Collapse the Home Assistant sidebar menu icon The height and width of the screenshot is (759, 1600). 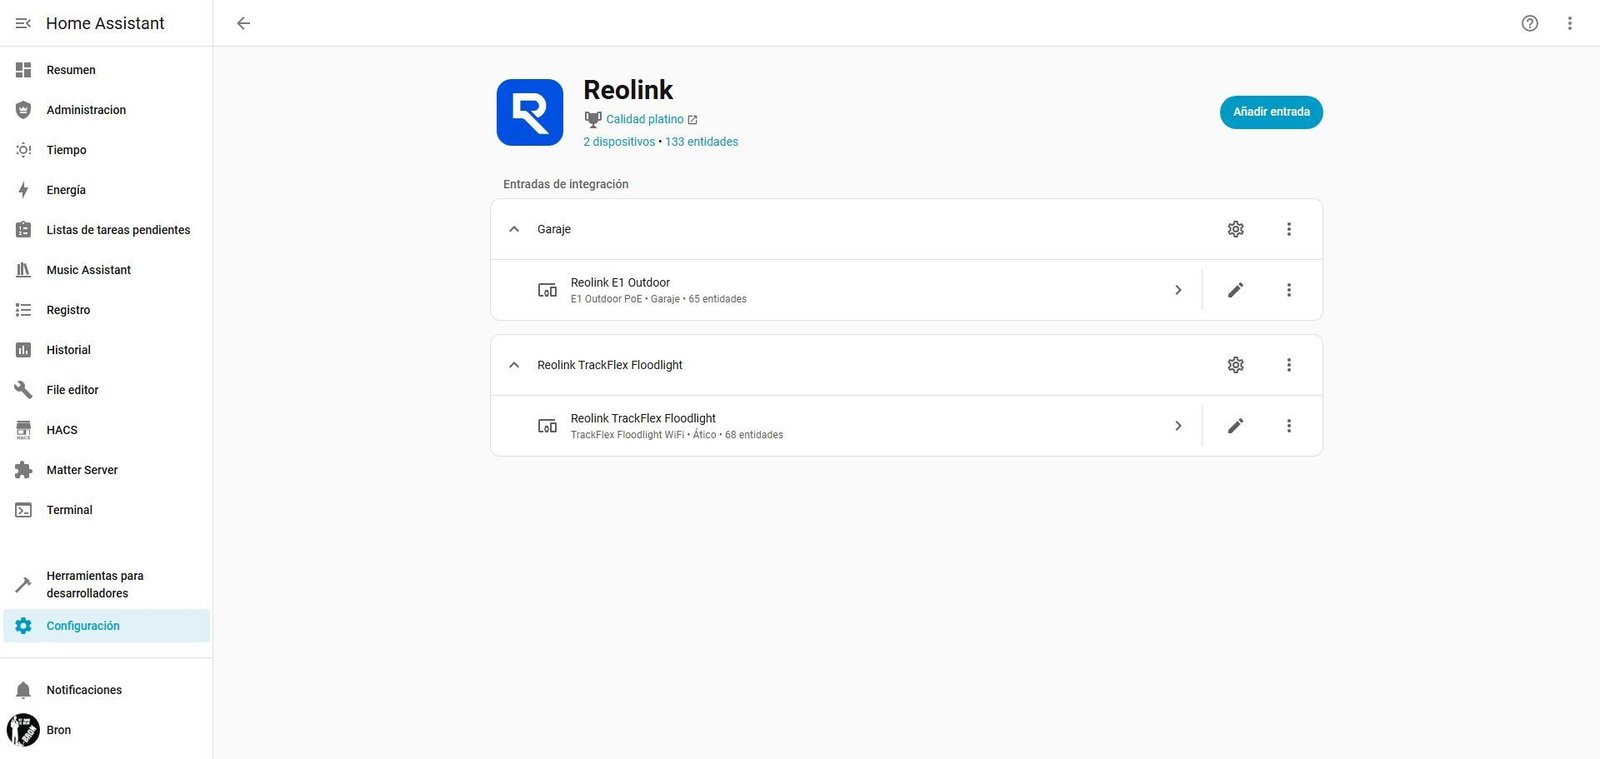pos(23,23)
